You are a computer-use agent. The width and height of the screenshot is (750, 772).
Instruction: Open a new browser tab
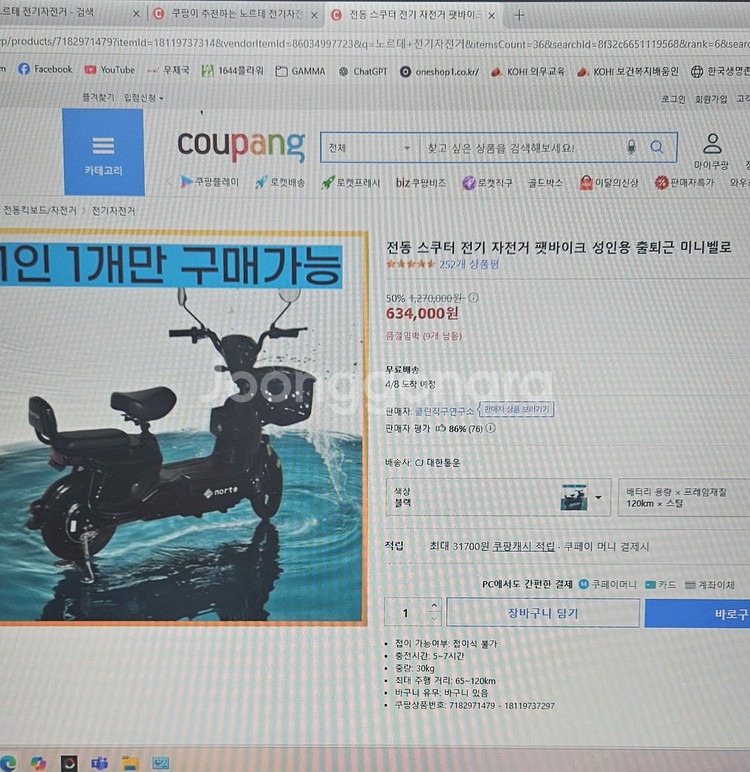point(519,15)
